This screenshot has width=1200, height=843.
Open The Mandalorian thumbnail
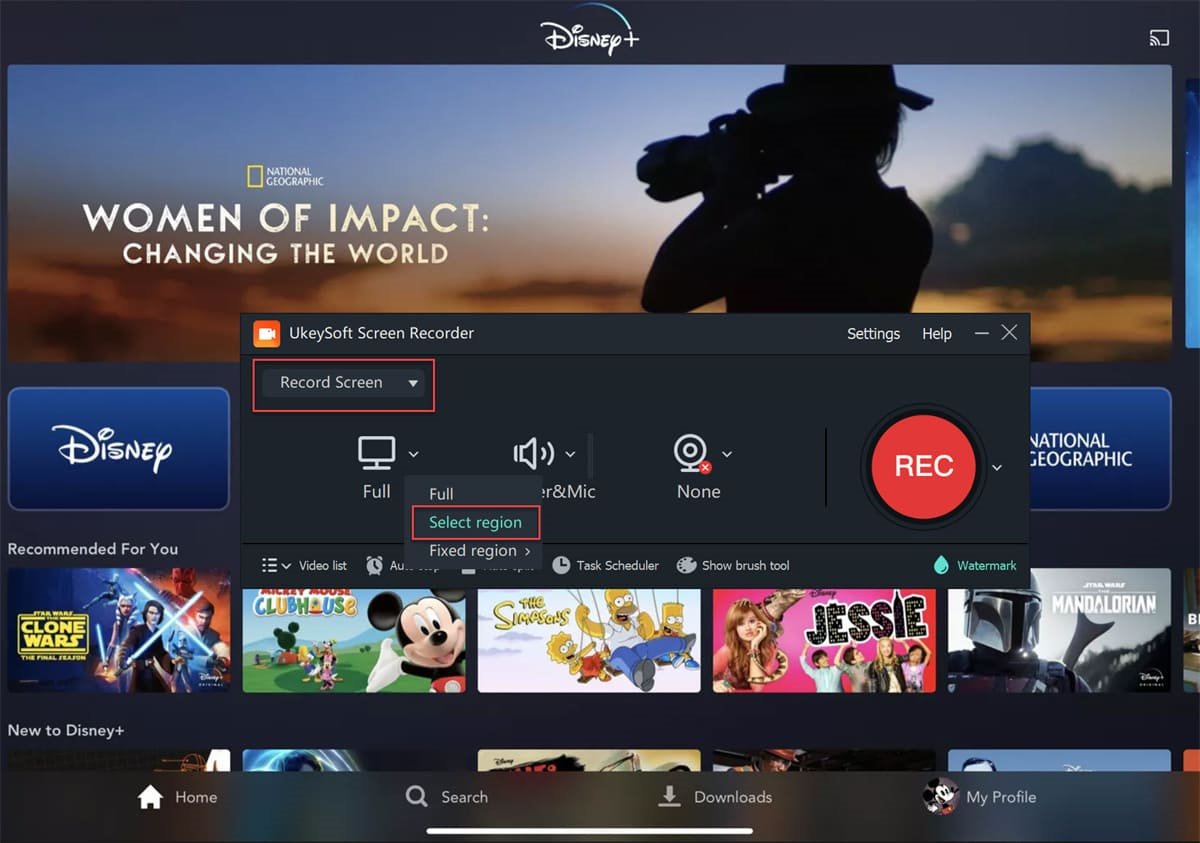coord(1059,630)
